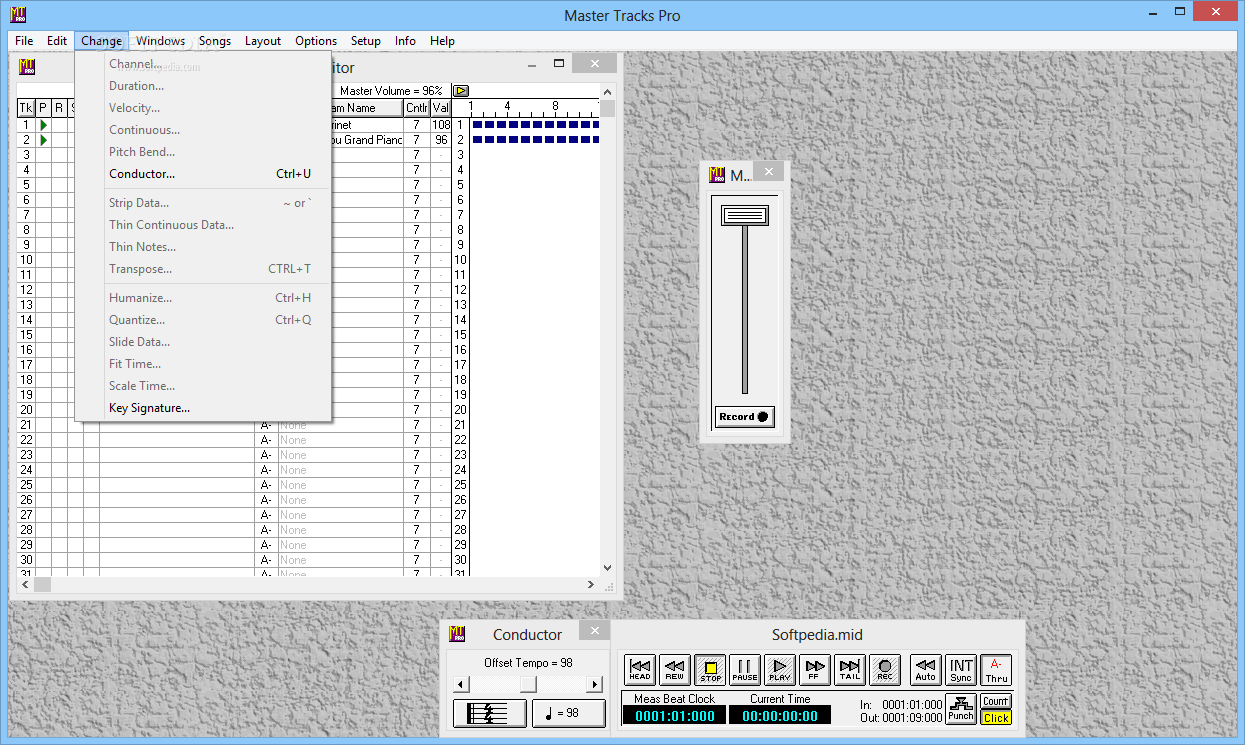The image size is (1245, 745).
Task: Click the first measure block of track 1
Action: click(x=477, y=125)
